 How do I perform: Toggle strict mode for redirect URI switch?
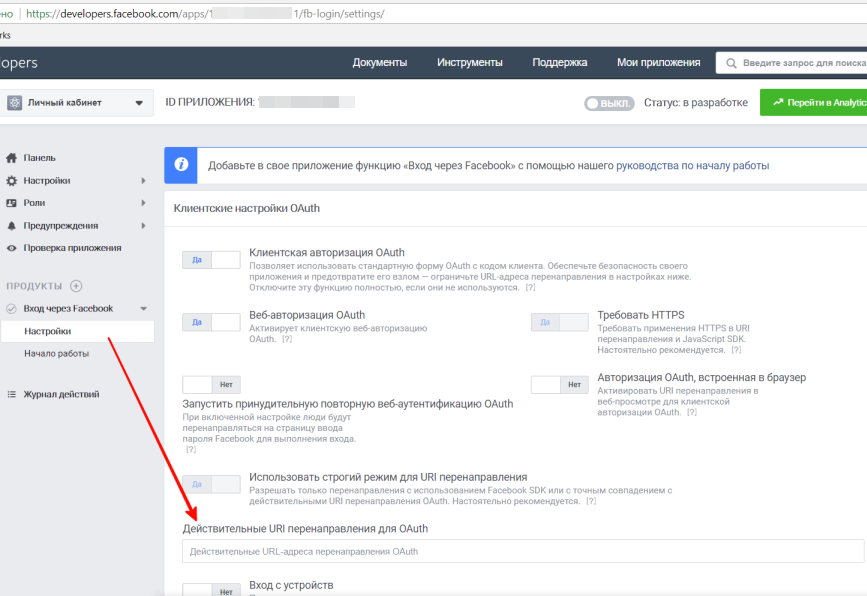[211, 484]
